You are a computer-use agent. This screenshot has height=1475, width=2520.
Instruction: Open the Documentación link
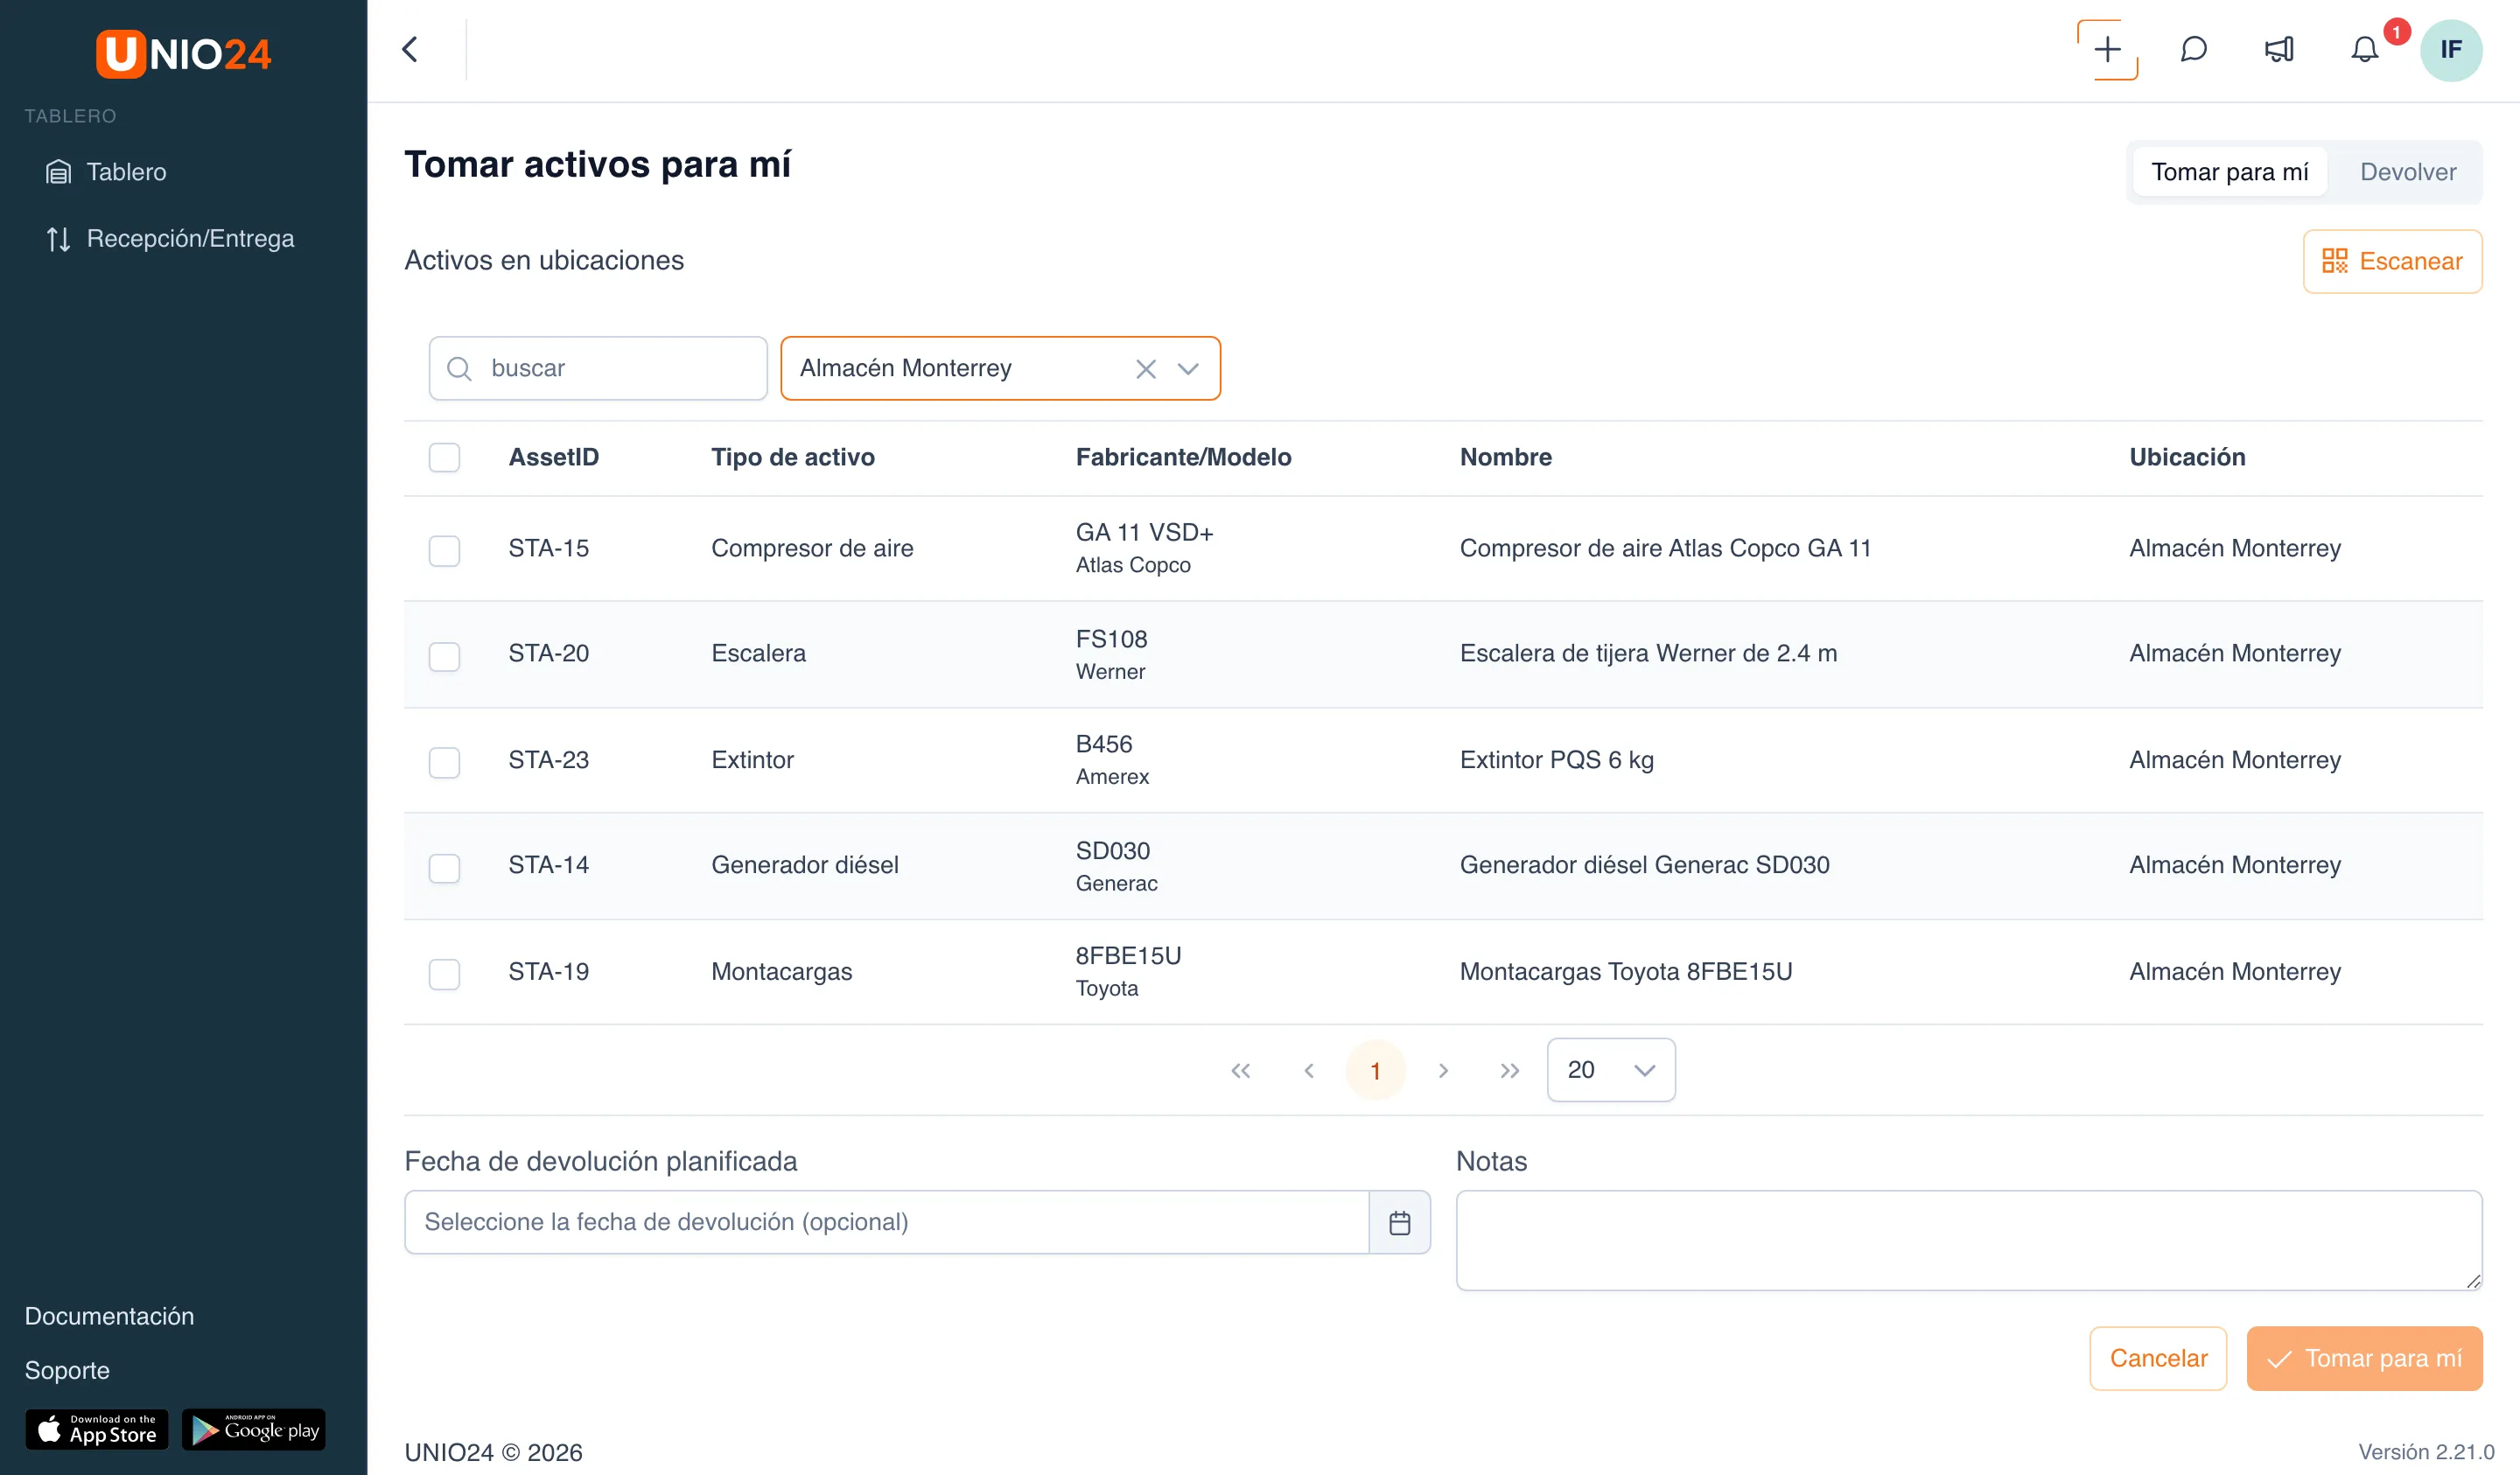pyautogui.click(x=109, y=1316)
